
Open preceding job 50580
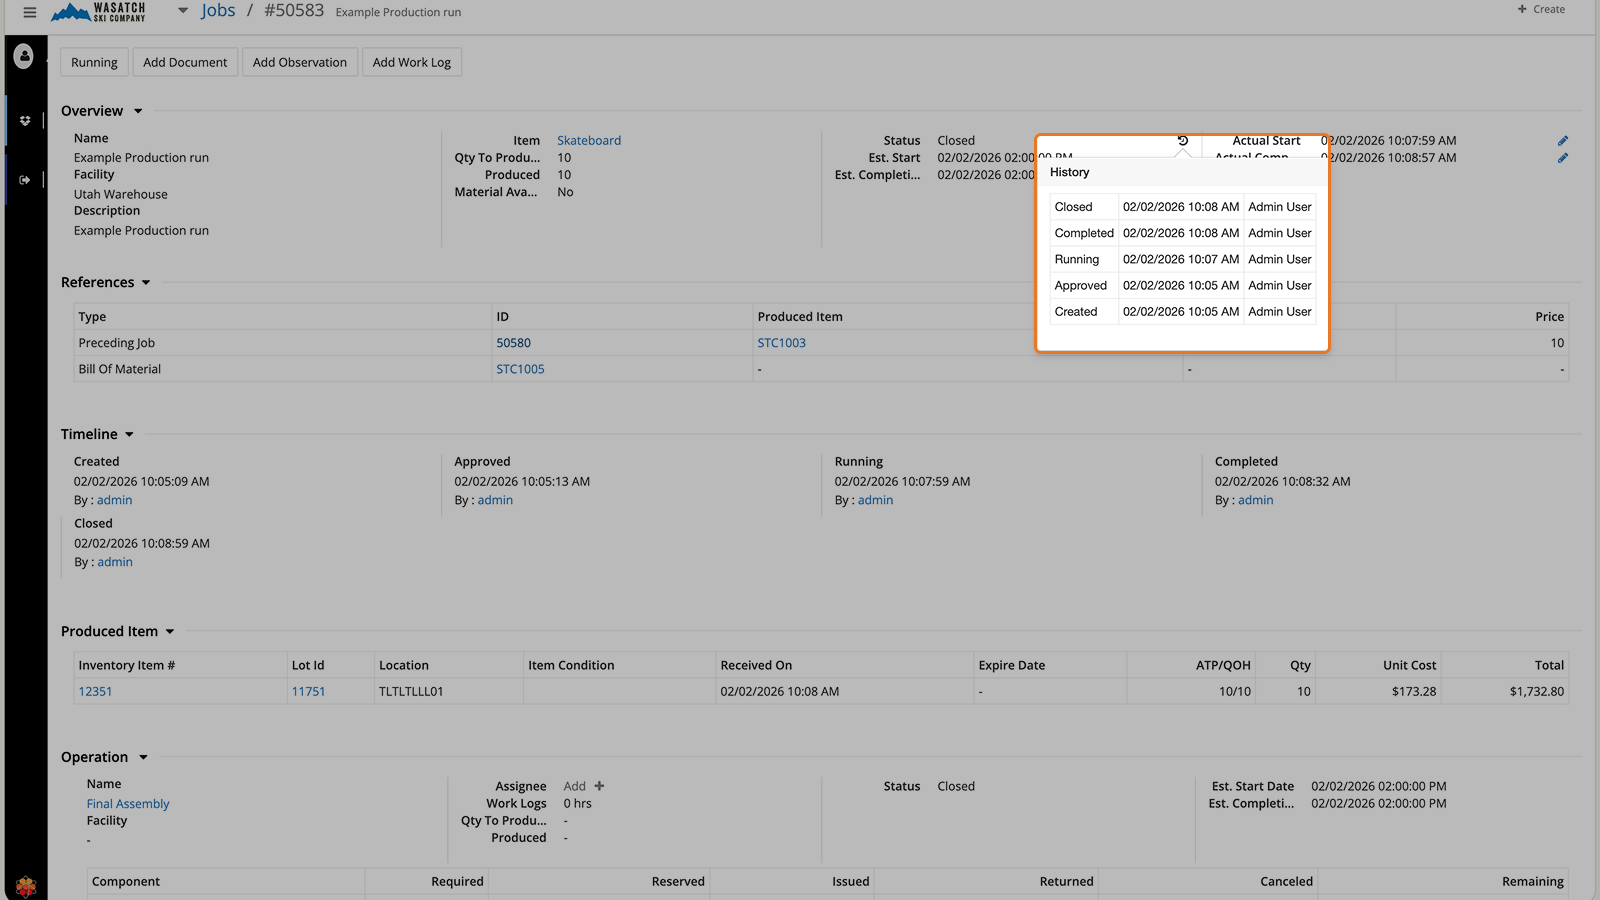(x=513, y=342)
